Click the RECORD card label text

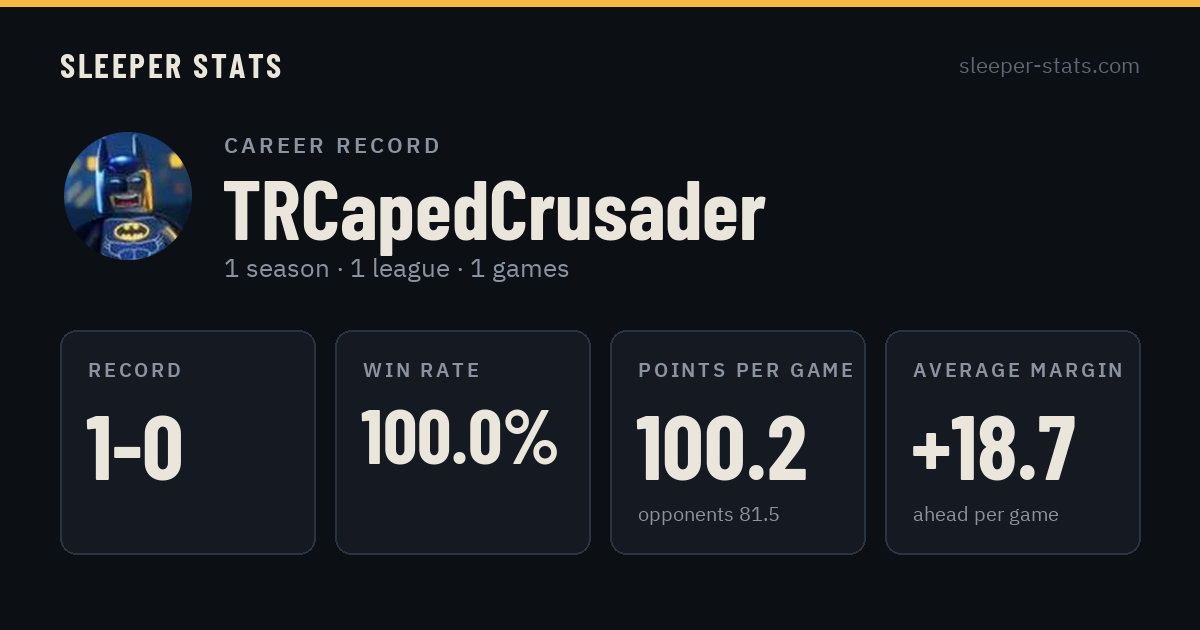pos(135,370)
